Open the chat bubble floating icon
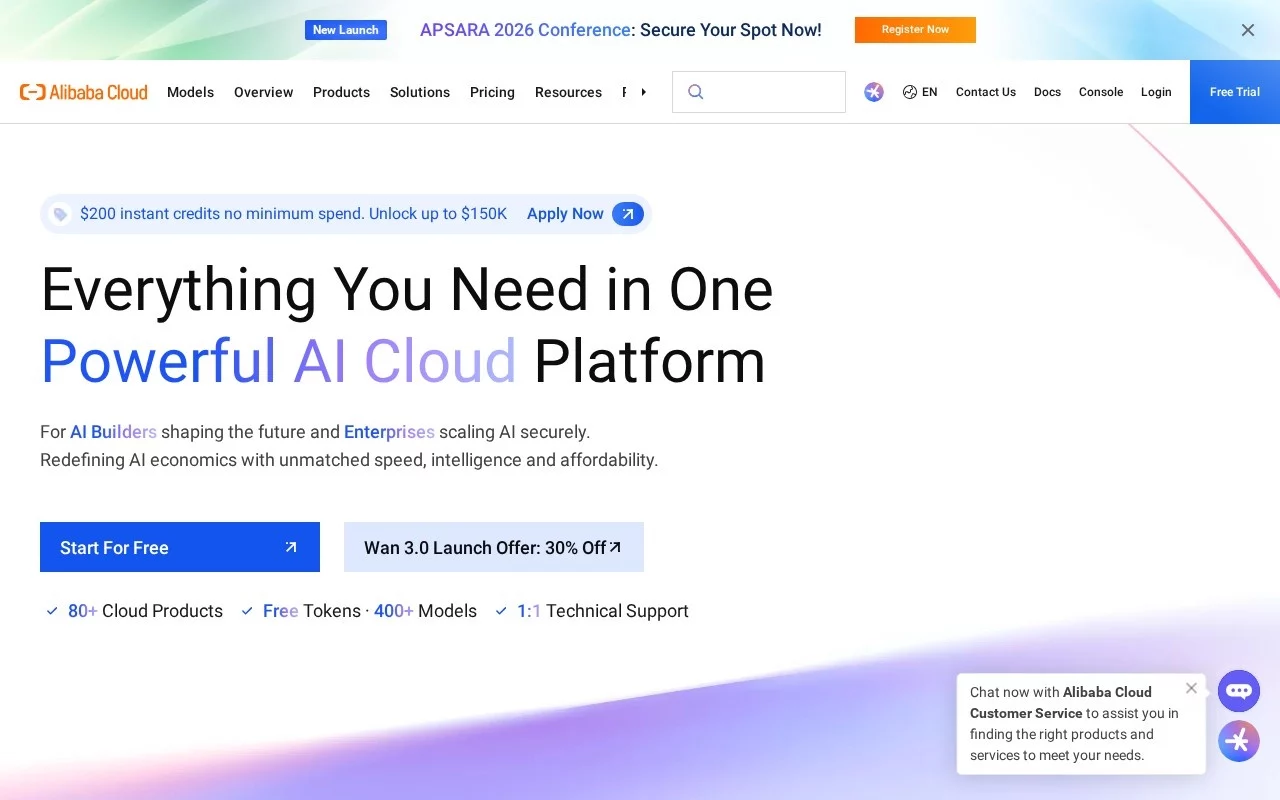The image size is (1280, 800). [1239, 691]
